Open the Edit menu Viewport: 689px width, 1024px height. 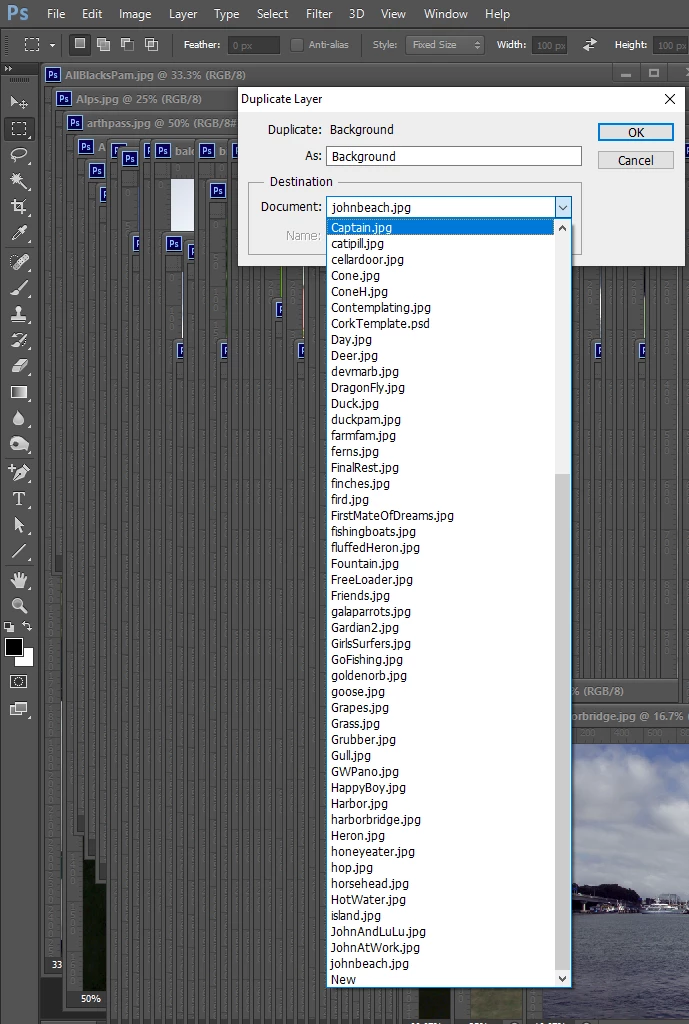point(92,14)
